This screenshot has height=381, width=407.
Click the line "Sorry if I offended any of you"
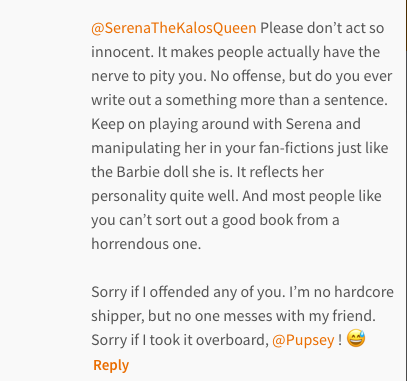(x=242, y=292)
